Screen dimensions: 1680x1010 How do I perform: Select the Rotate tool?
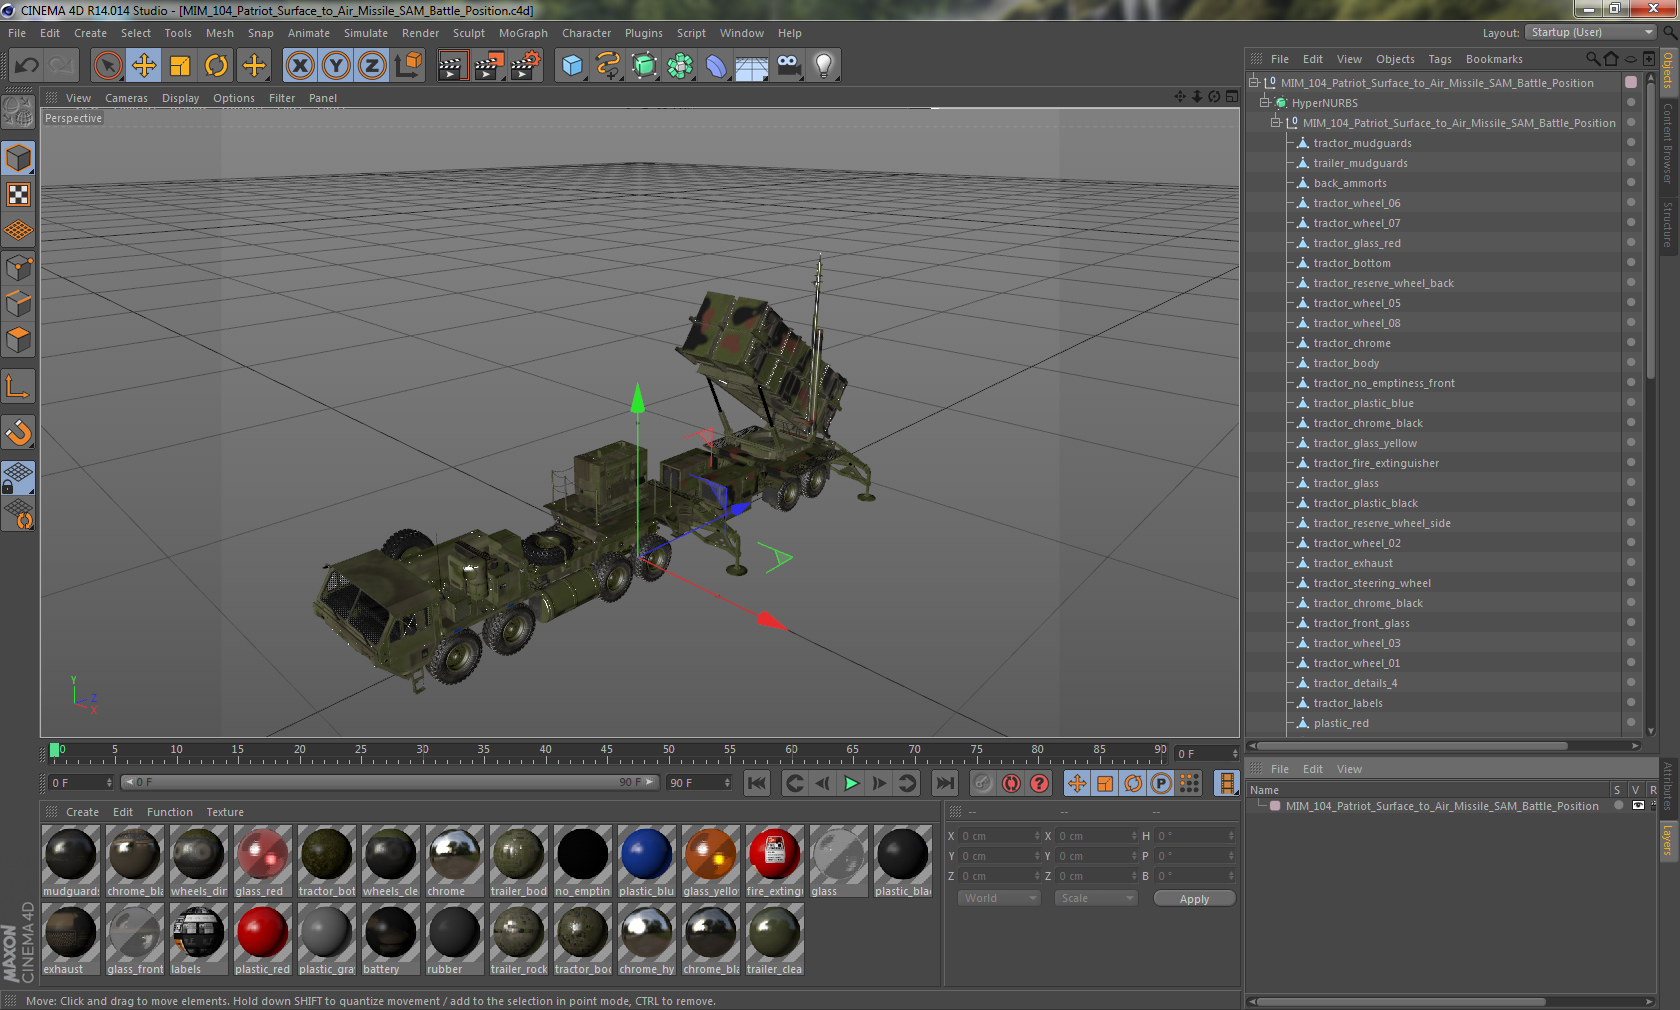click(216, 66)
